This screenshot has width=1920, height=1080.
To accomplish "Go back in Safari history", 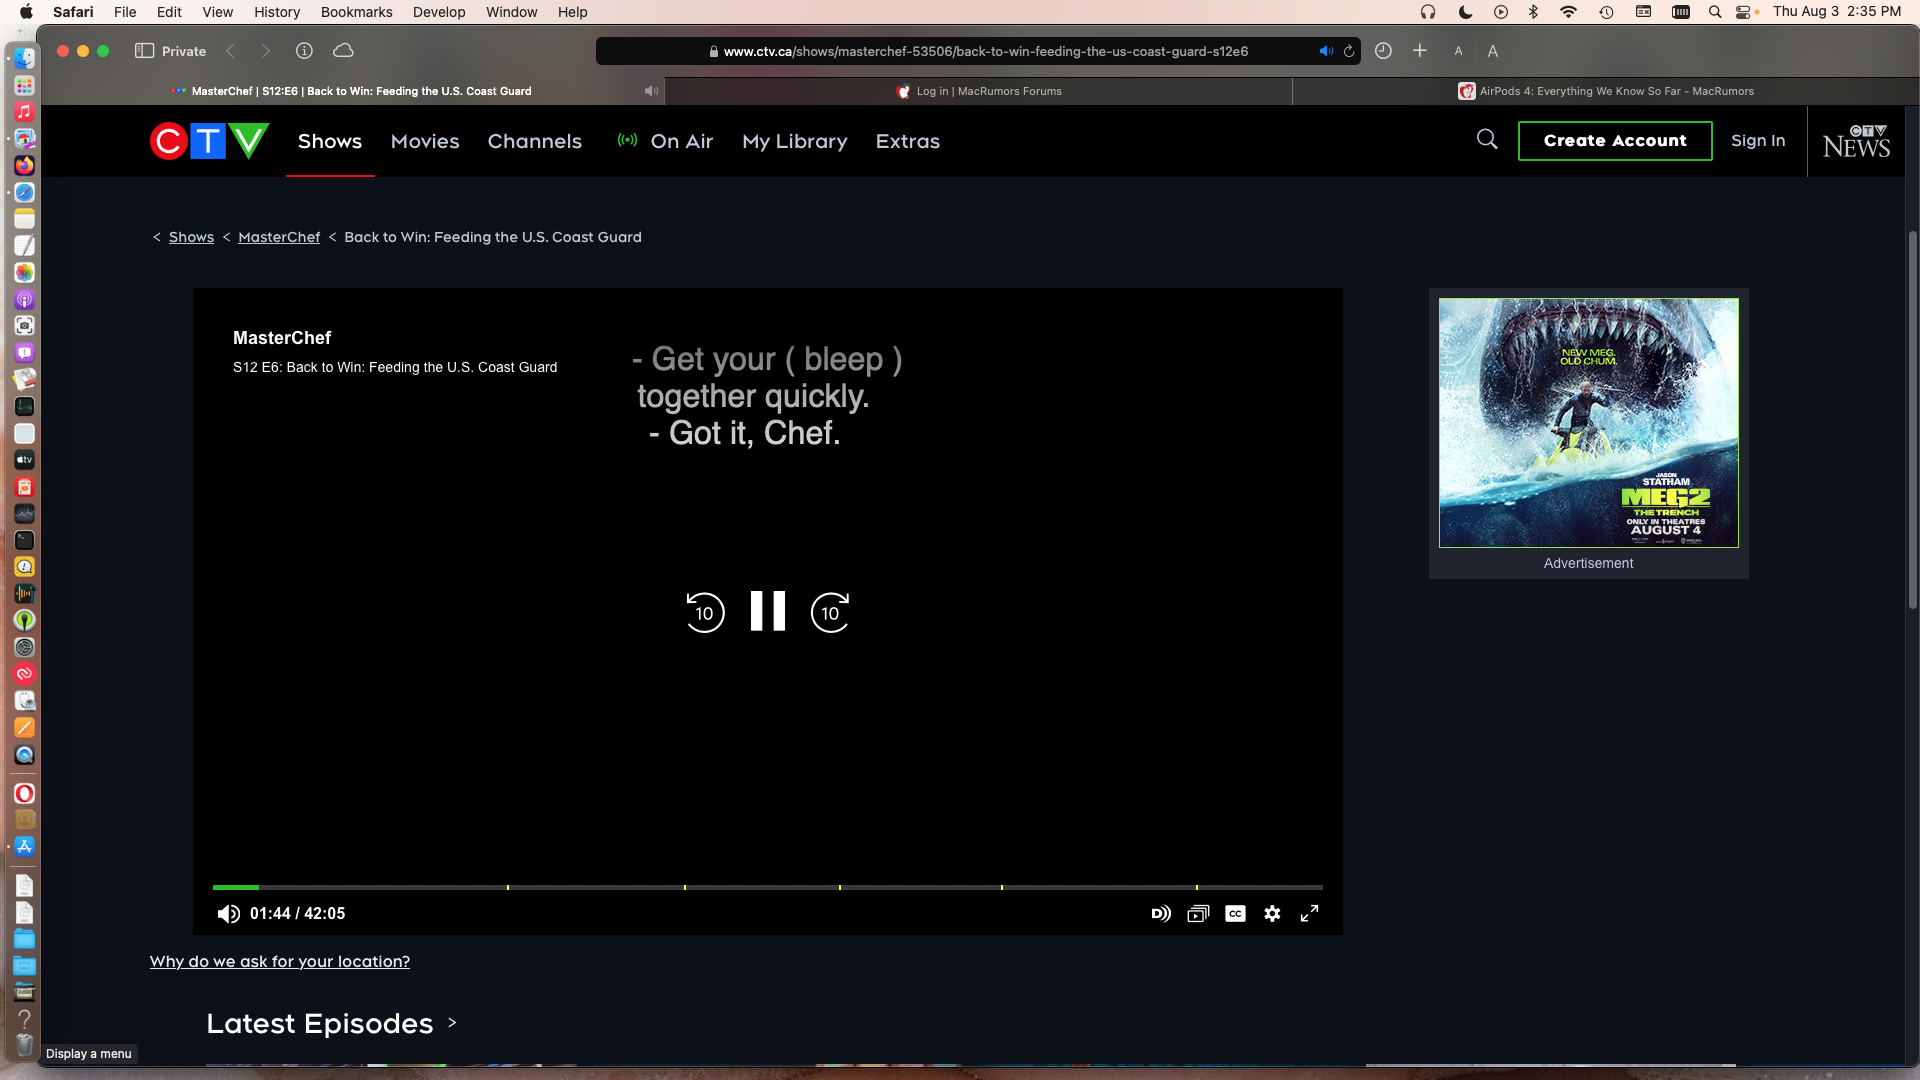I will tap(231, 51).
